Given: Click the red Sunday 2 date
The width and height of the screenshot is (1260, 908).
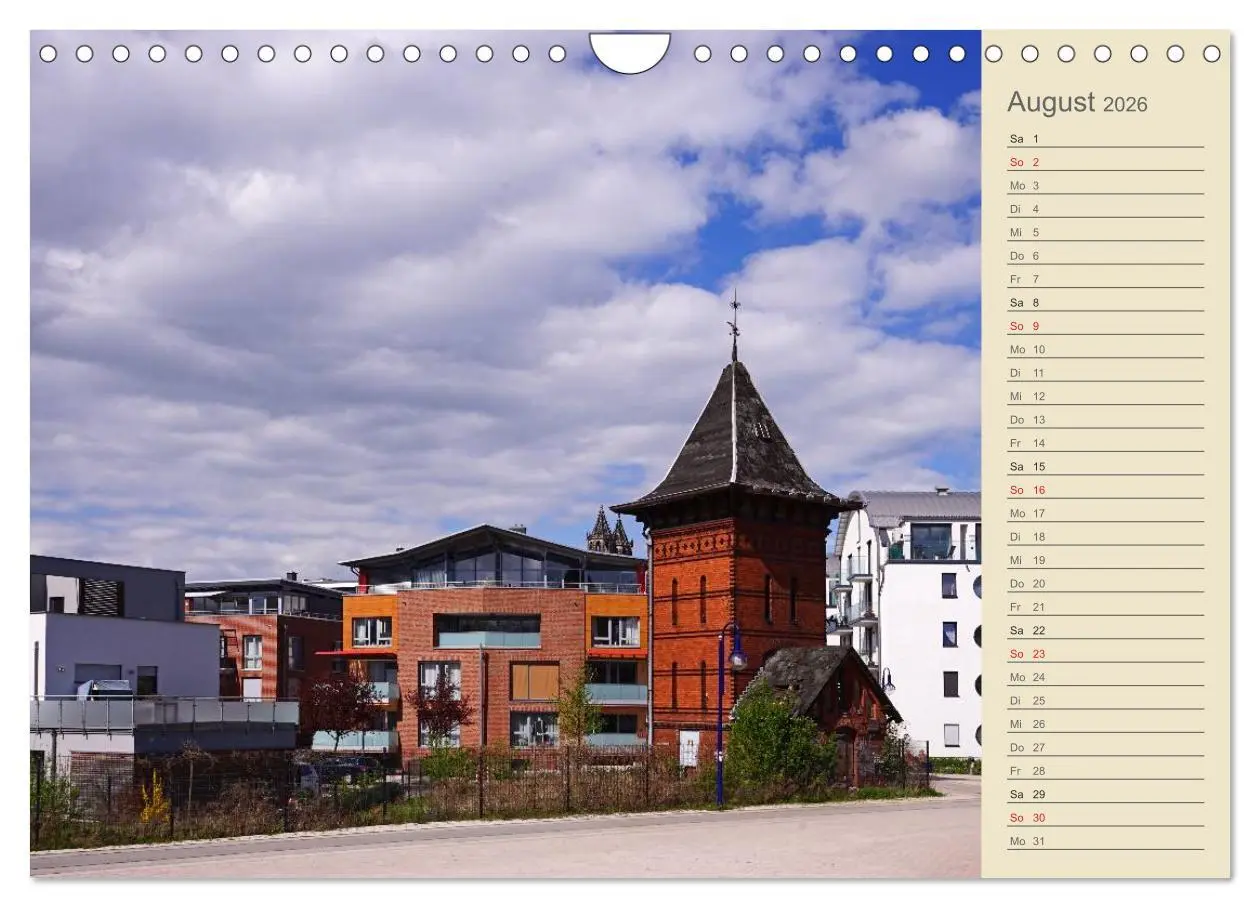Looking at the screenshot, I should point(1028,160).
